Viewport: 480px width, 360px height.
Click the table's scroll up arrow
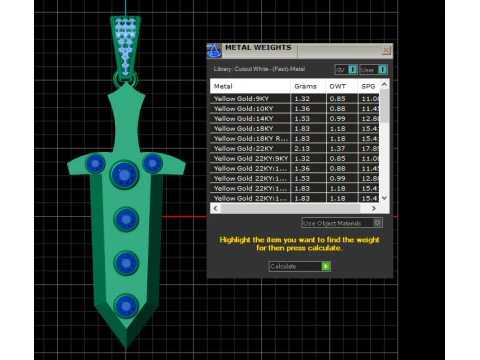tap(384, 84)
